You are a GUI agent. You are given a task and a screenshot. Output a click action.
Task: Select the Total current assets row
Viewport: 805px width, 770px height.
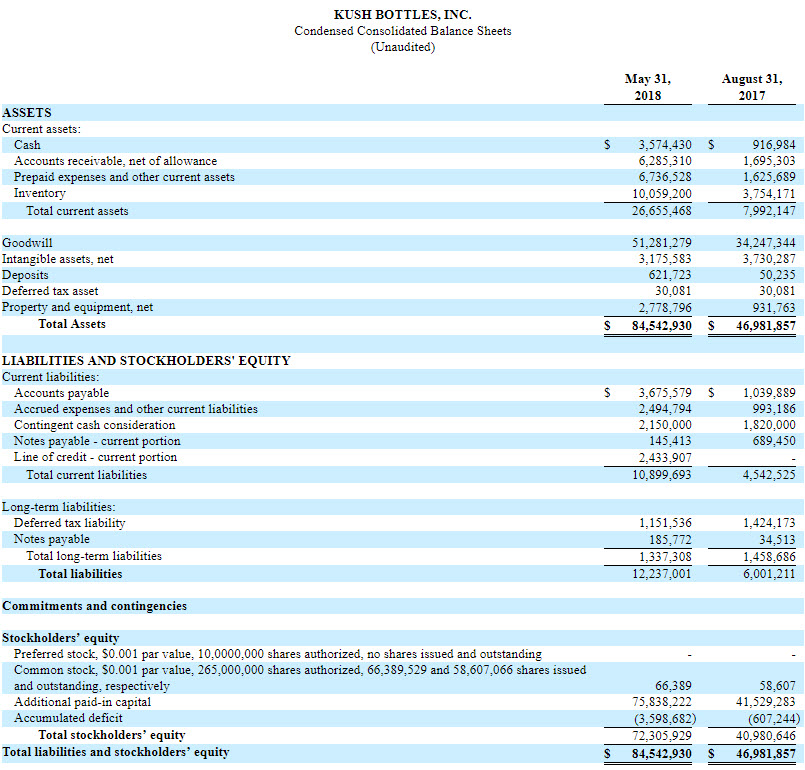tap(77, 210)
